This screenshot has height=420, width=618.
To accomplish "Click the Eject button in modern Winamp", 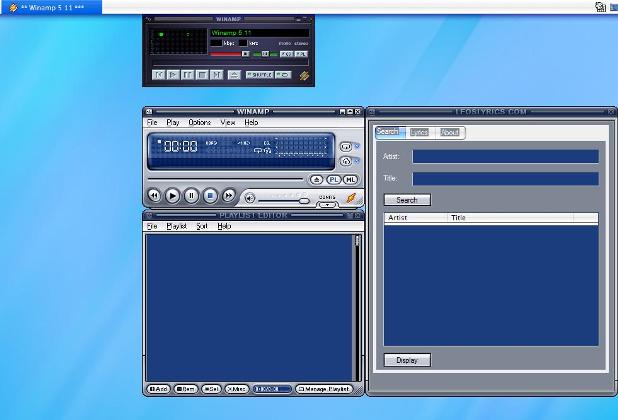I will [316, 180].
